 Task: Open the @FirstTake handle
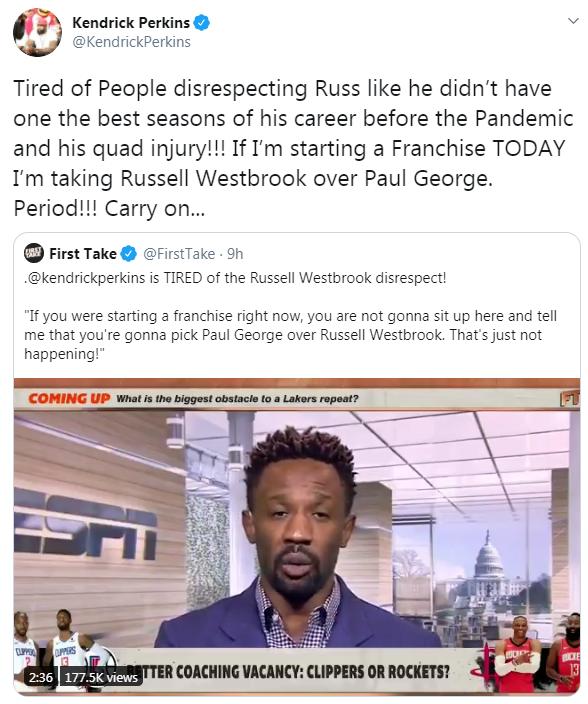point(179,254)
